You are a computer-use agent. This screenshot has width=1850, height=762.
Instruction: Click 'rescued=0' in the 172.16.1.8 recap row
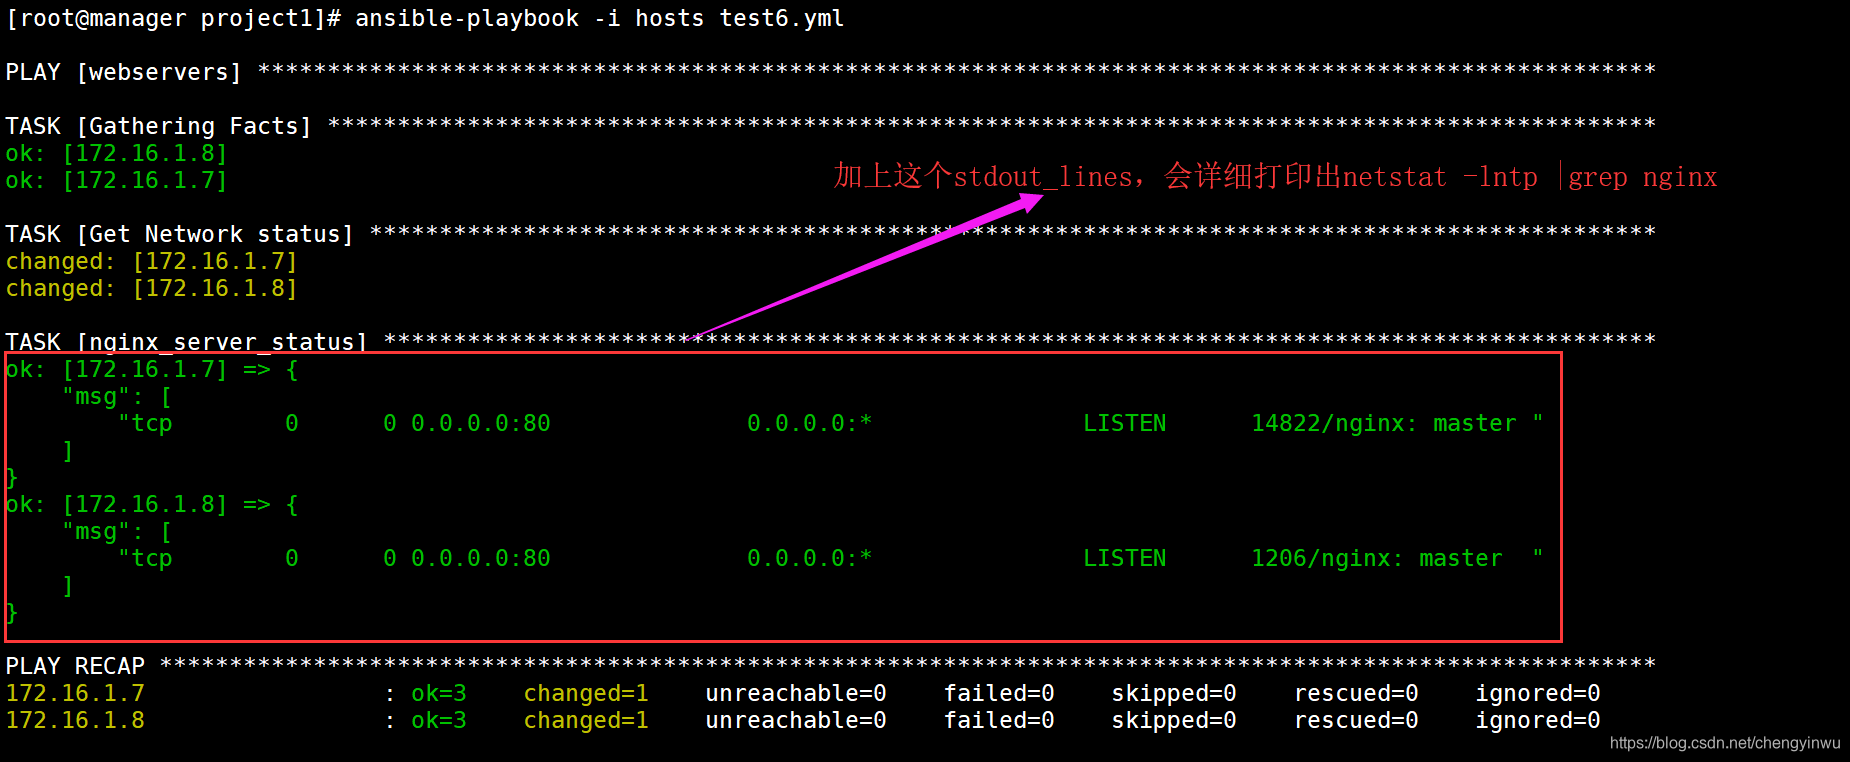pos(1356,721)
